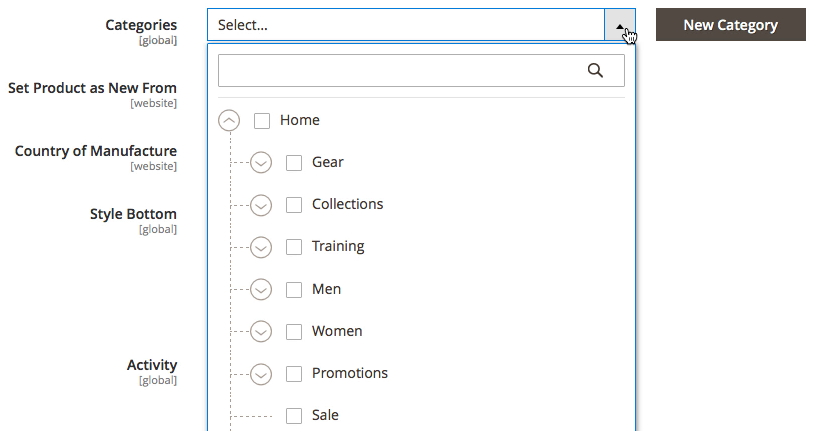
Task: Tick the Collections checkbox
Action: pos(294,205)
